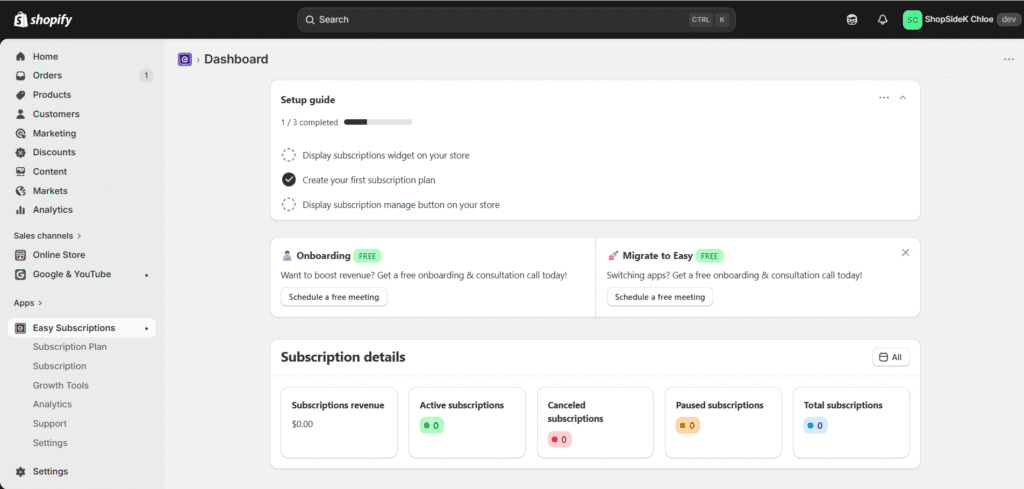The image size is (1024, 489).
Task: Click the setup guide progress bar
Action: pyautogui.click(x=377, y=122)
